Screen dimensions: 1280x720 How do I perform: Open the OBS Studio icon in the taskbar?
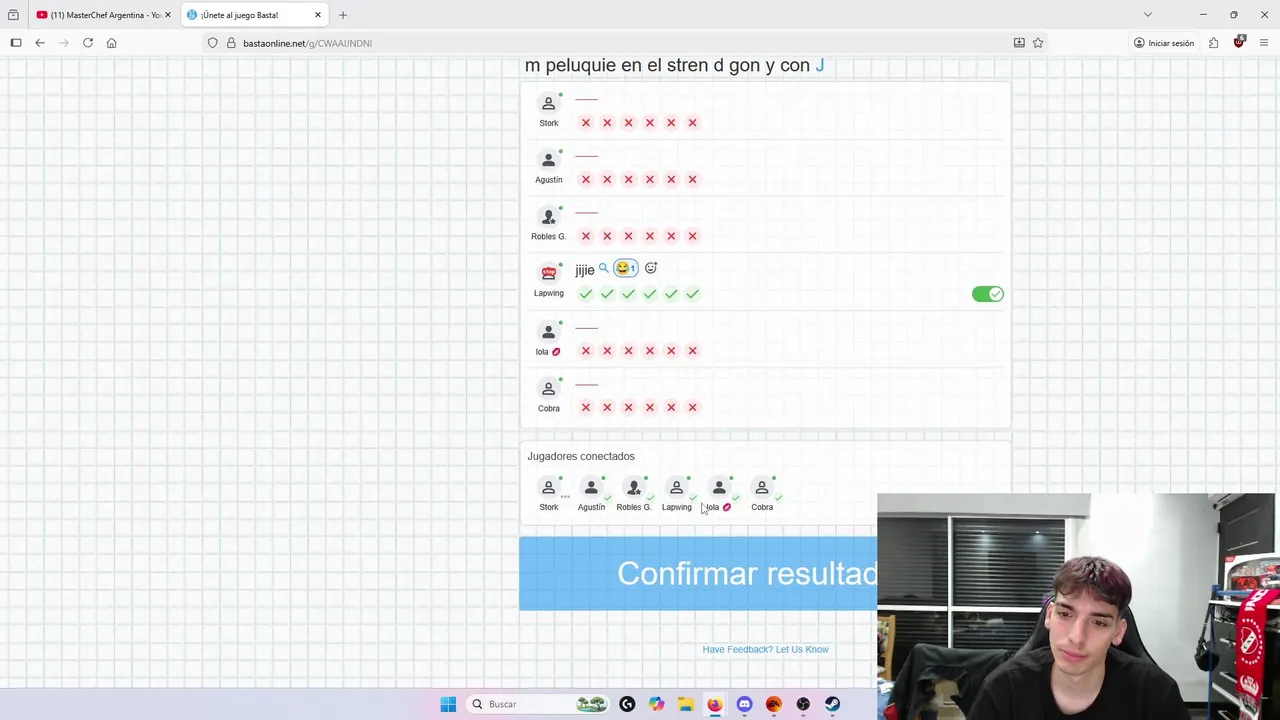803,704
